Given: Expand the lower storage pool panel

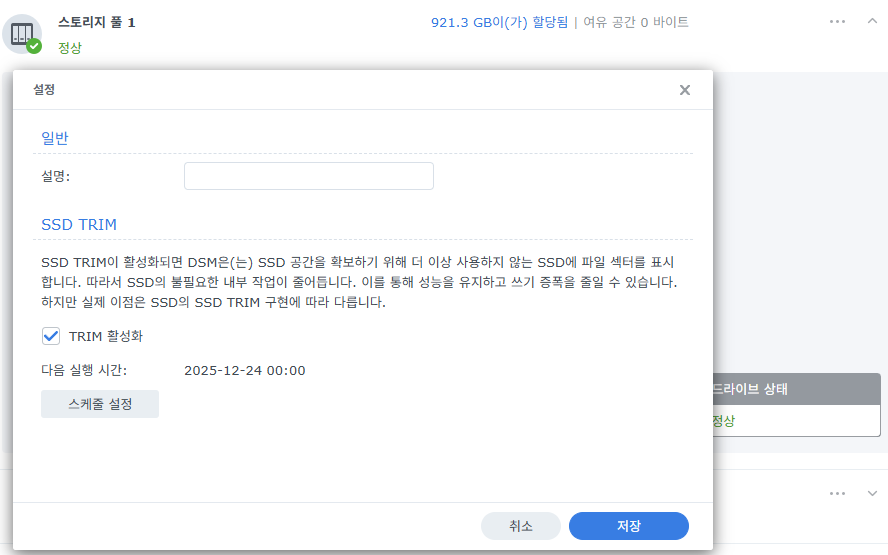Looking at the screenshot, I should [872, 493].
